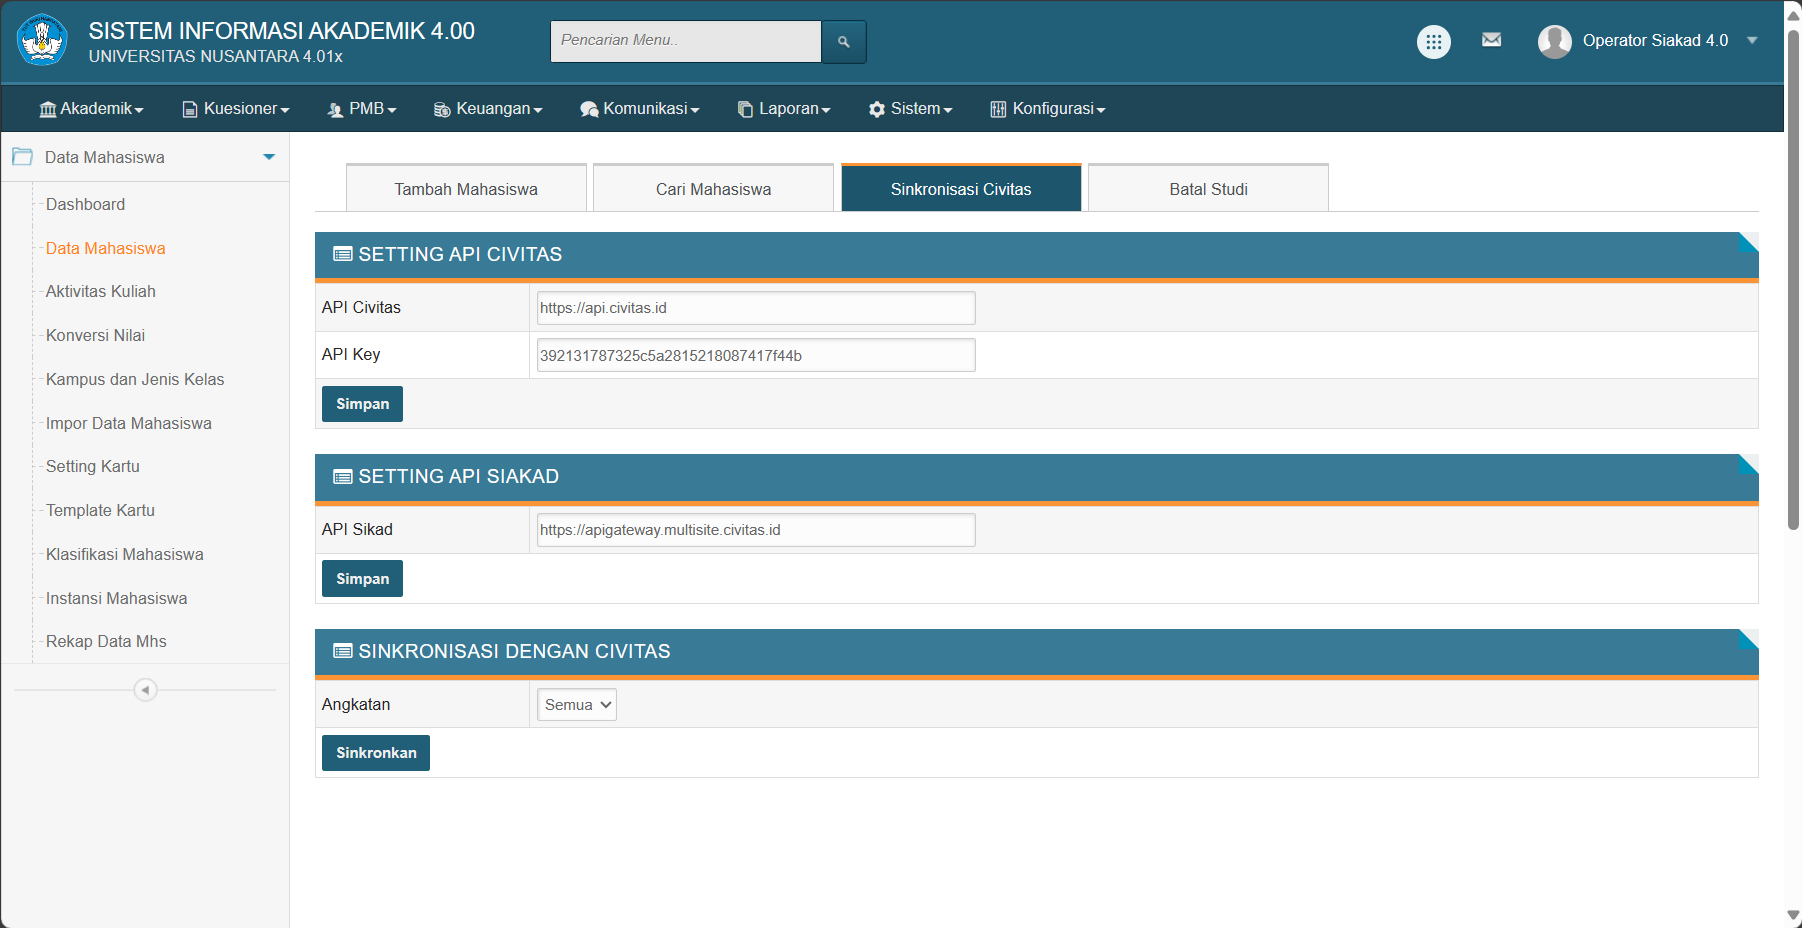Click the university logo emblem
Viewport: 1802px width, 928px height.
click(42, 41)
